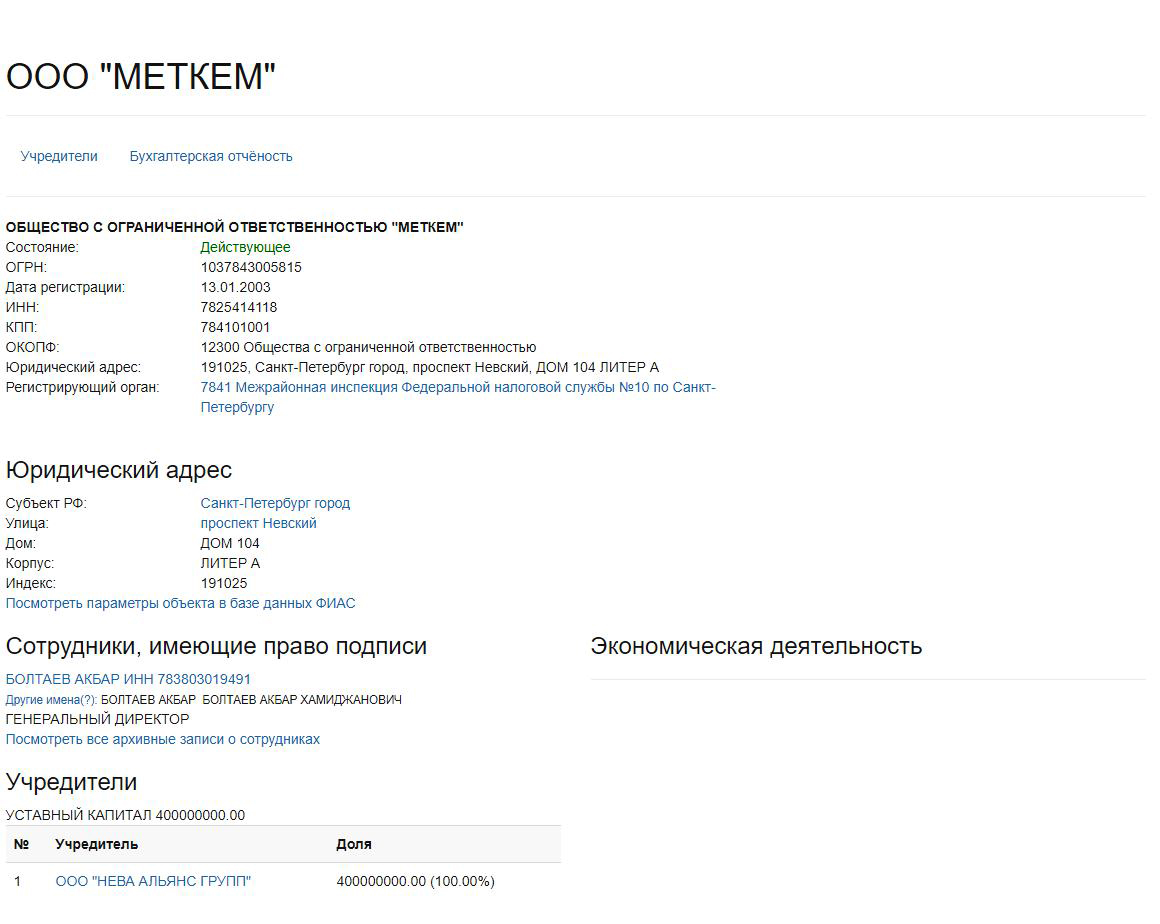View all archived employee records link
The image size is (1160, 924).
(x=163, y=739)
